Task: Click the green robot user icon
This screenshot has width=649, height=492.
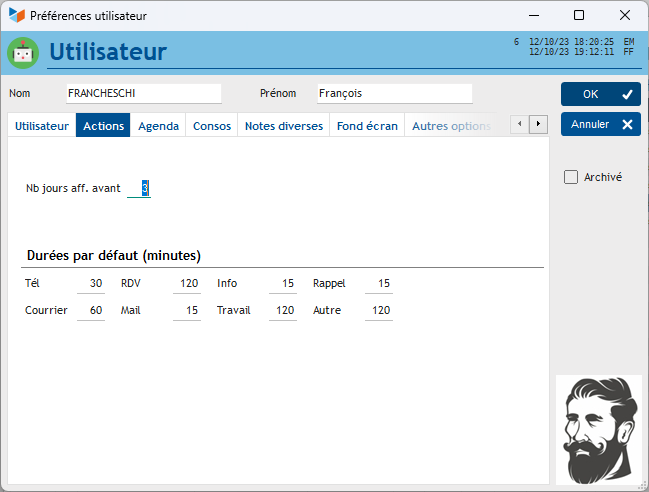Action: click(22, 53)
